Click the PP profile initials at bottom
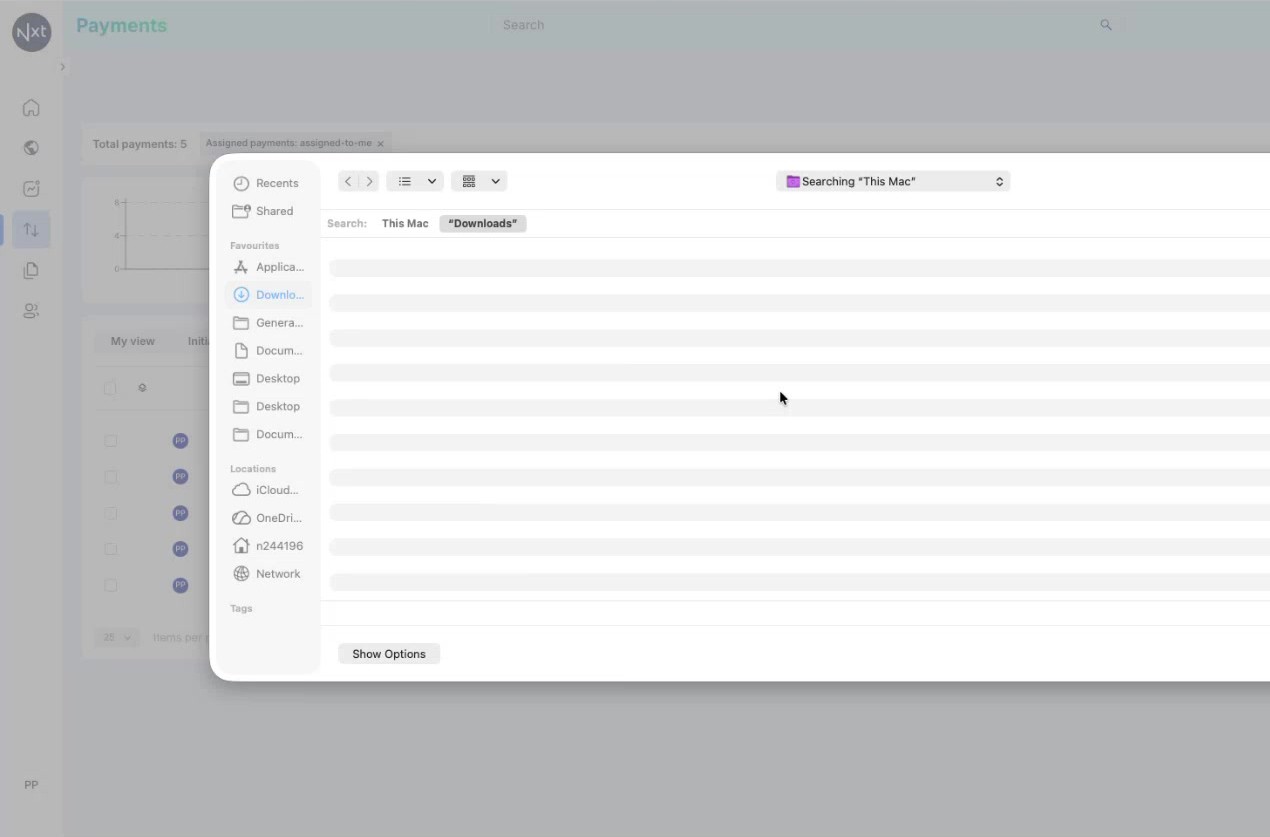 click(x=31, y=785)
